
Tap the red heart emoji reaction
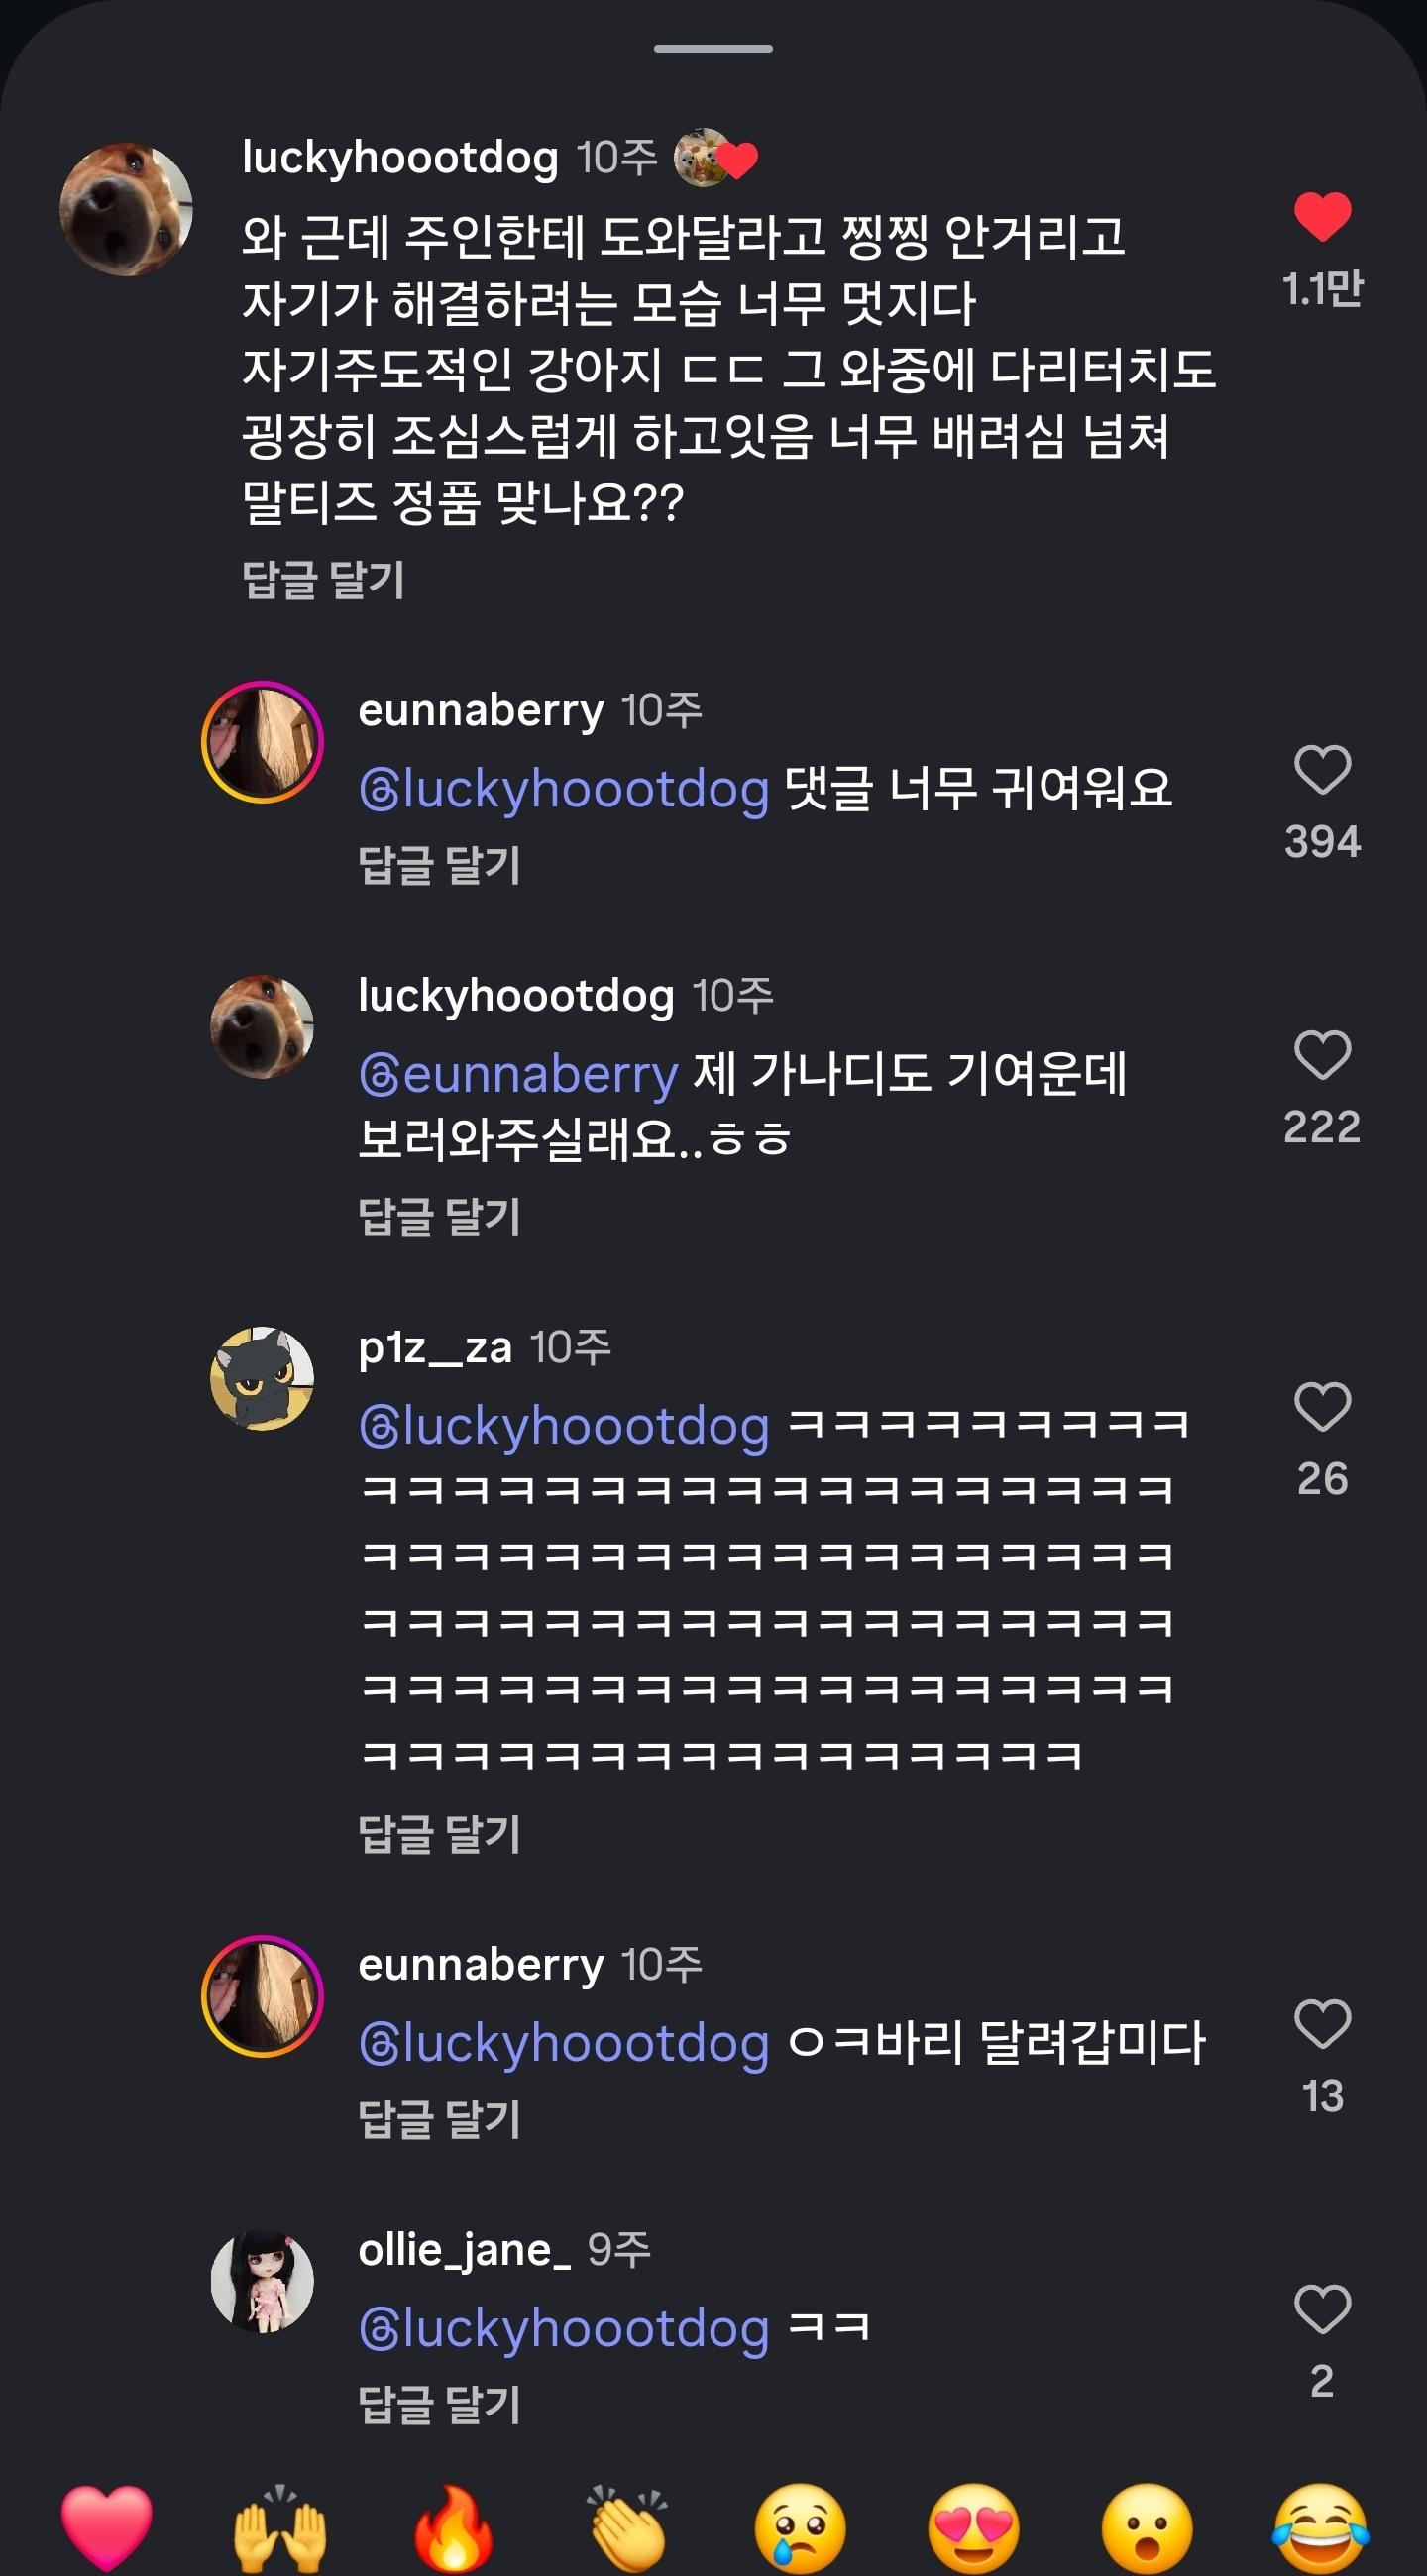[107, 2528]
